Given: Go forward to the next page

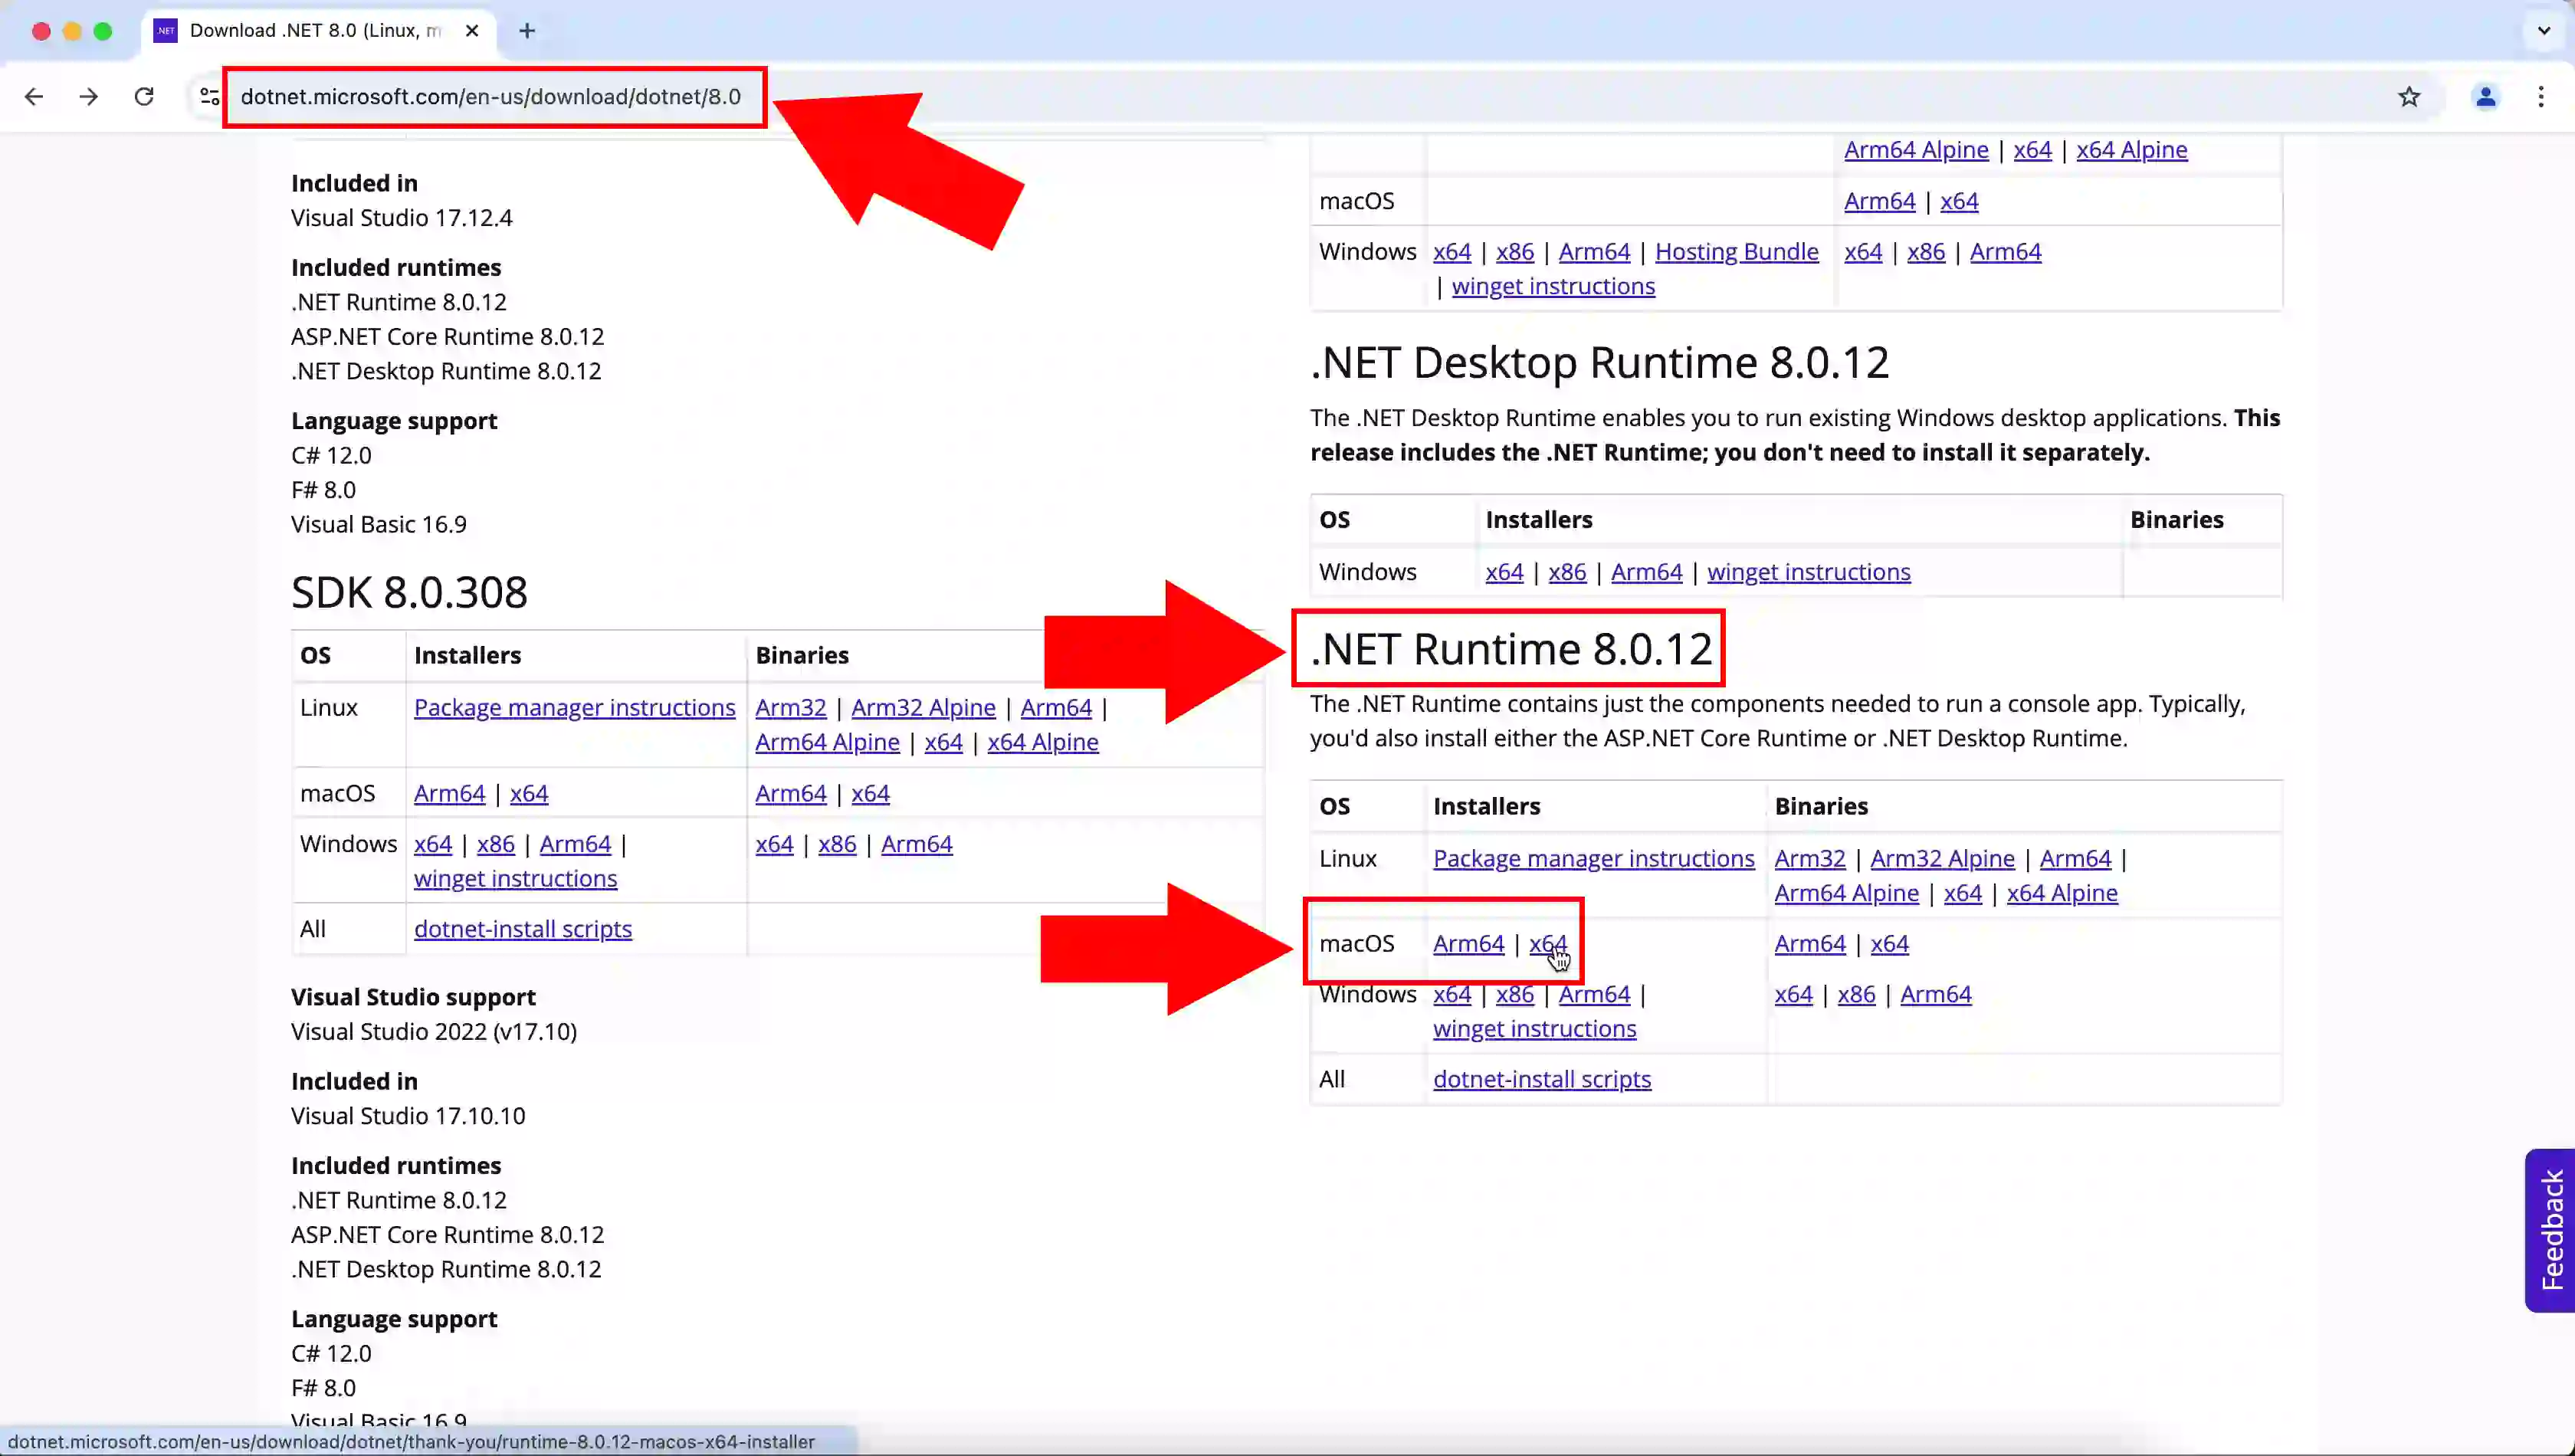Looking at the screenshot, I should click(89, 97).
